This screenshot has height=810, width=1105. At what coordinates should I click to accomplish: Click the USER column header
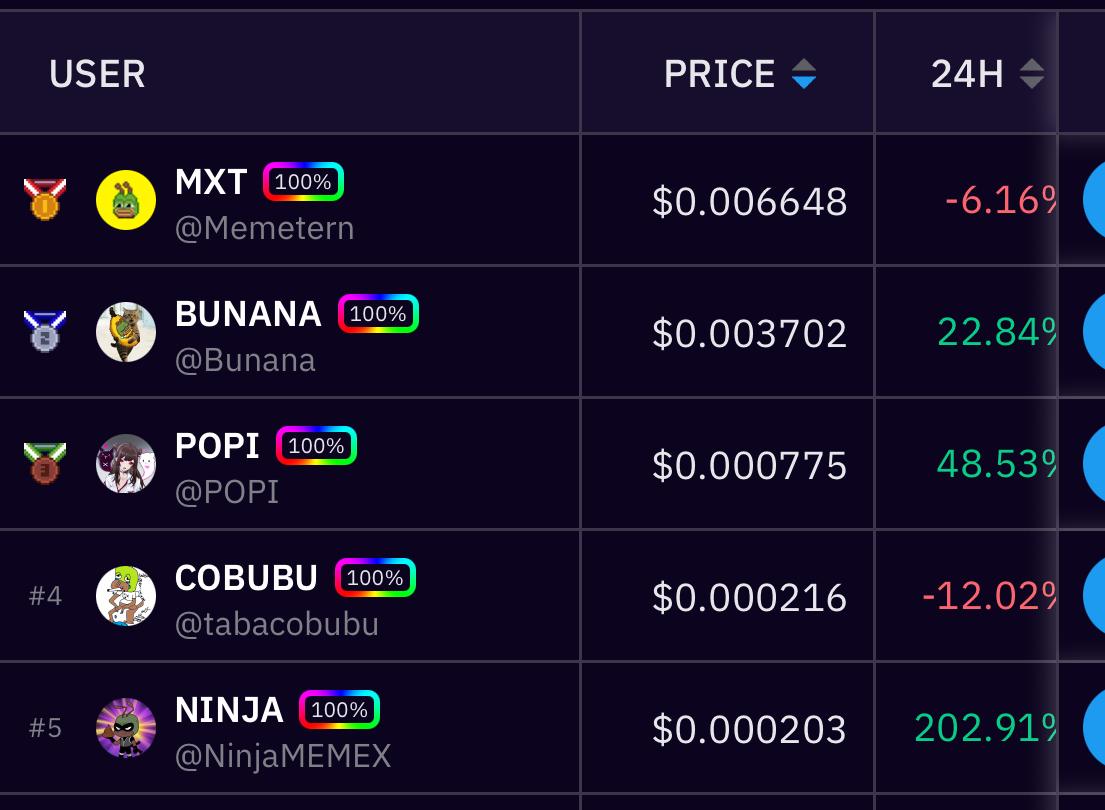tap(97, 74)
